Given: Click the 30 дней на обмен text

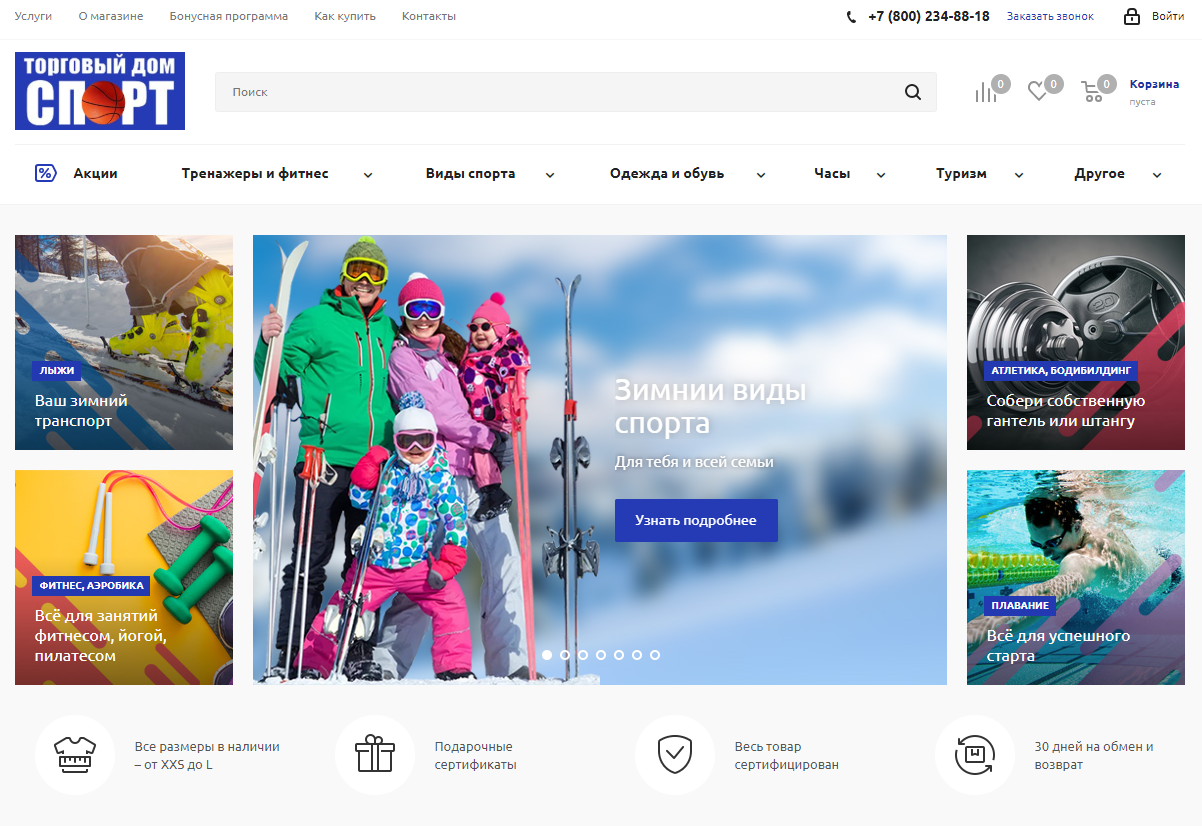Looking at the screenshot, I should [x=1094, y=755].
